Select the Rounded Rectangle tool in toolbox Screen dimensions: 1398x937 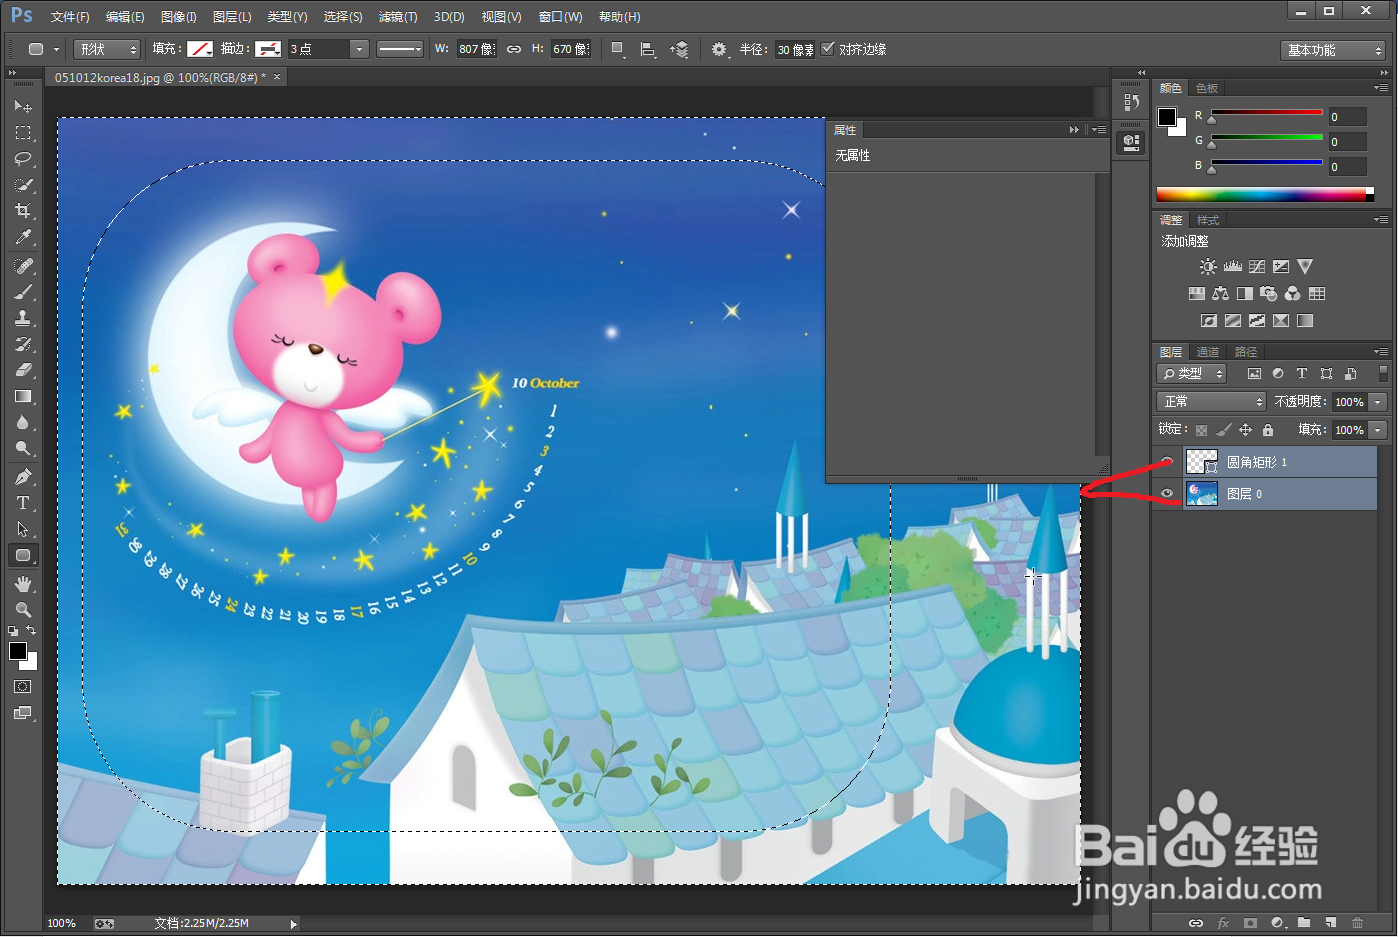[x=23, y=555]
